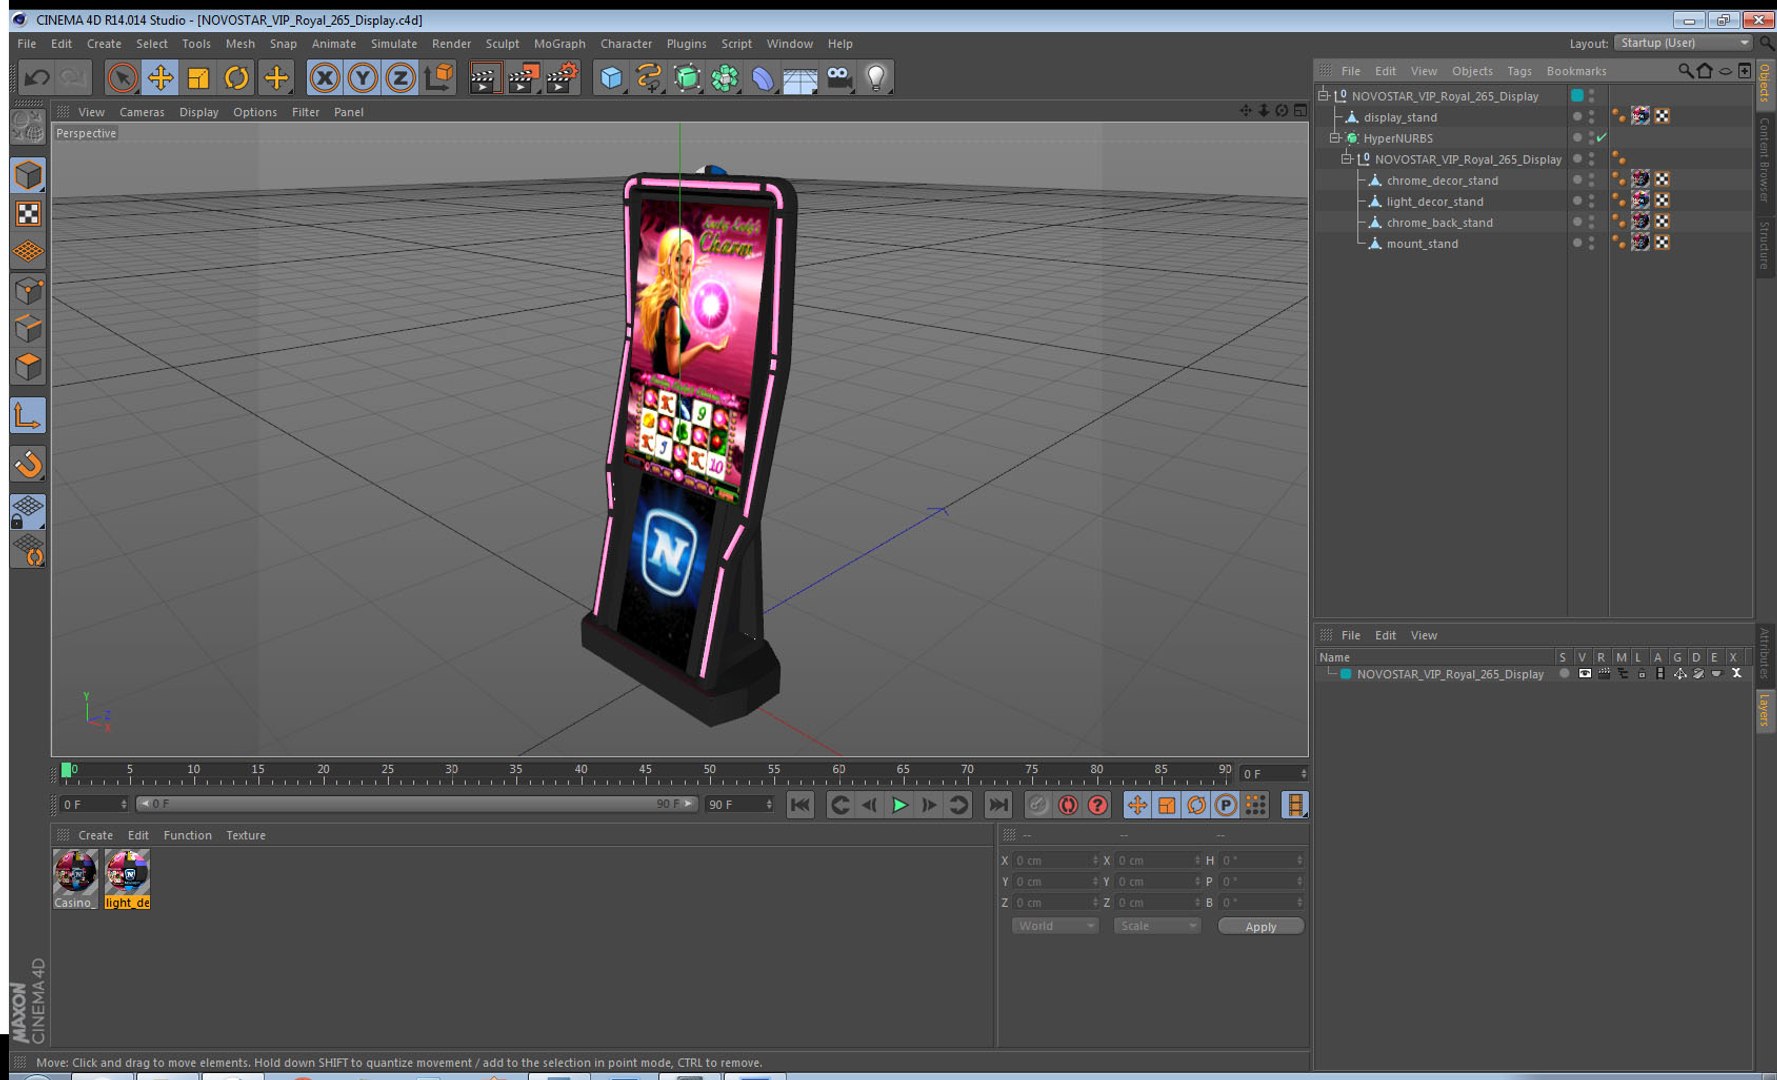The image size is (1777, 1080).
Task: Switch to Texture mode checkerboard icon
Action: point(28,214)
